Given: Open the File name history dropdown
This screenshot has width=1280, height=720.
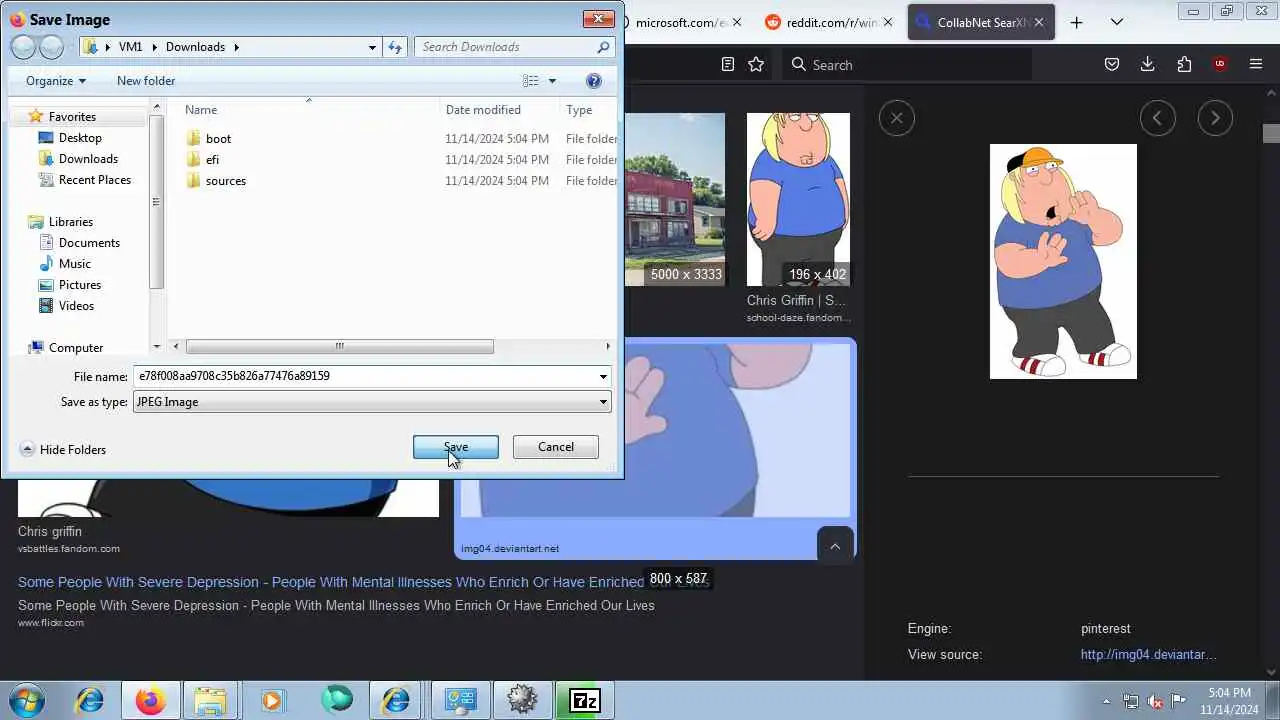Looking at the screenshot, I should 603,377.
